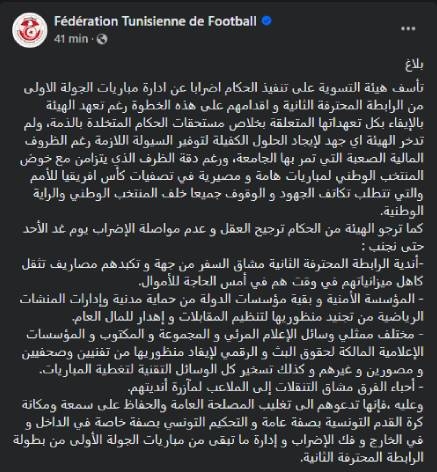Open the Fédération Tunisienne de Football page name
This screenshot has height=472, width=437.
pos(155,21)
